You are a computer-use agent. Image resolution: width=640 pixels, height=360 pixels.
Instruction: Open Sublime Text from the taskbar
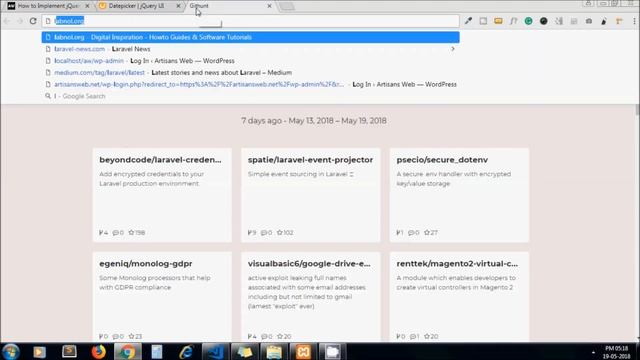(69, 351)
